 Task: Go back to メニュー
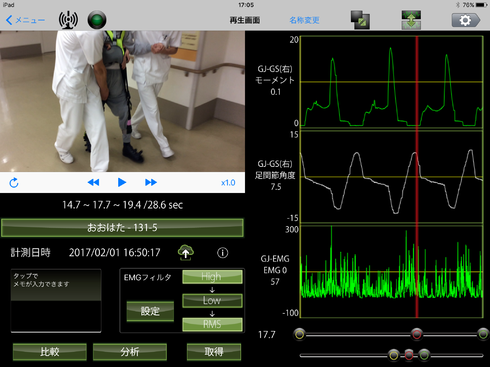[x=25, y=20]
